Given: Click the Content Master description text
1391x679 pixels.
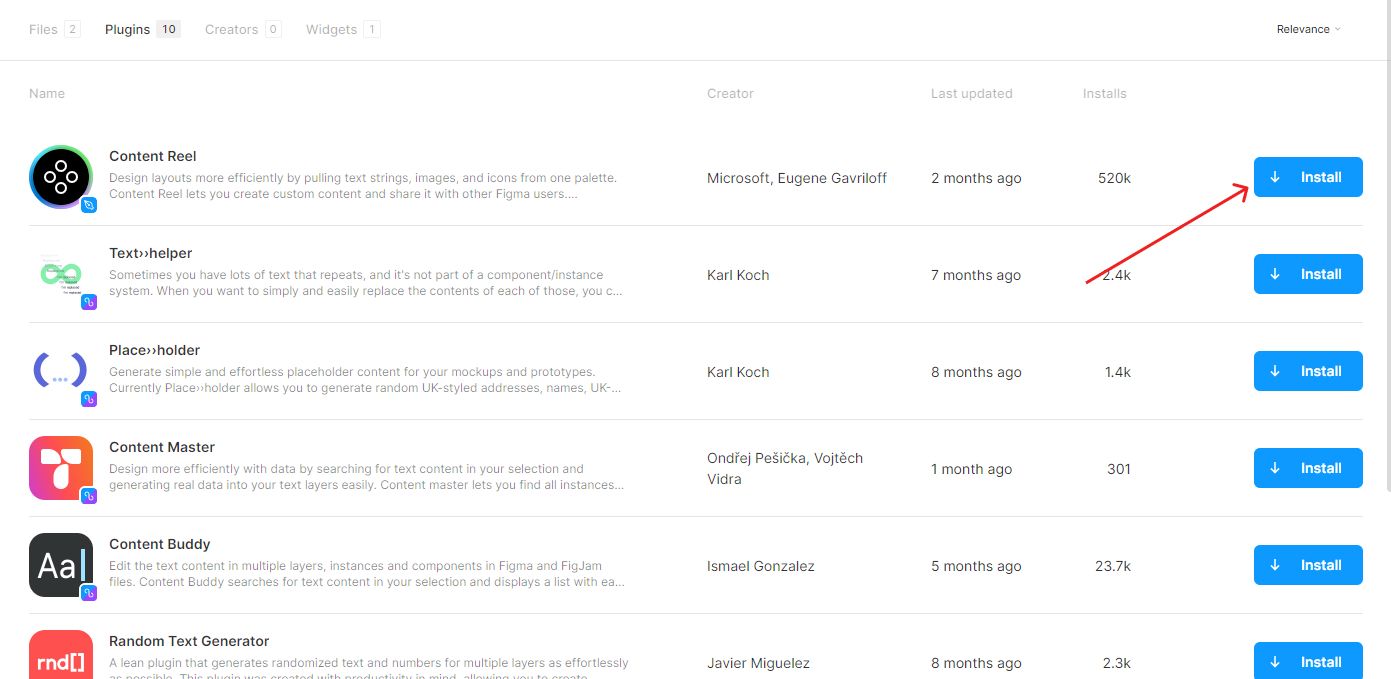Looking at the screenshot, I should (367, 477).
